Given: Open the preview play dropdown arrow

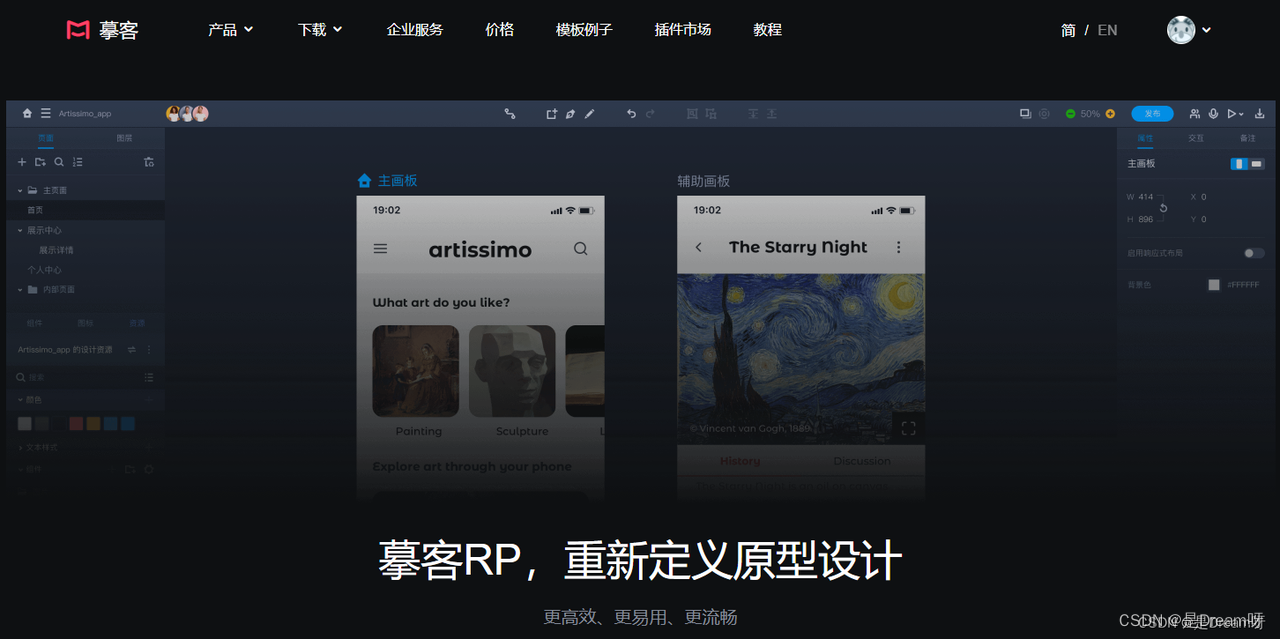Looking at the screenshot, I should pyautogui.click(x=1242, y=113).
